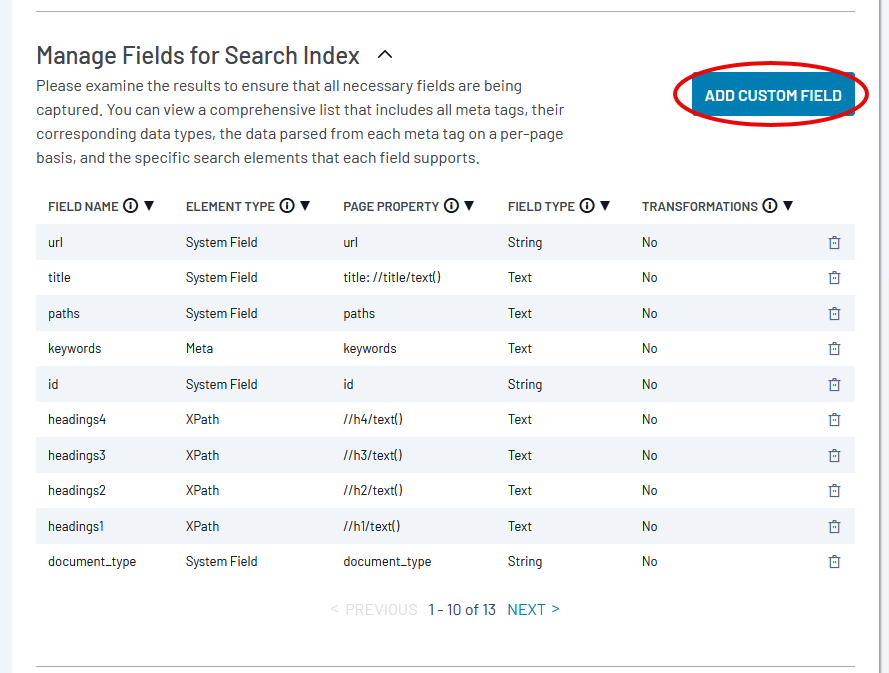Open the Field Type info icon

587,206
